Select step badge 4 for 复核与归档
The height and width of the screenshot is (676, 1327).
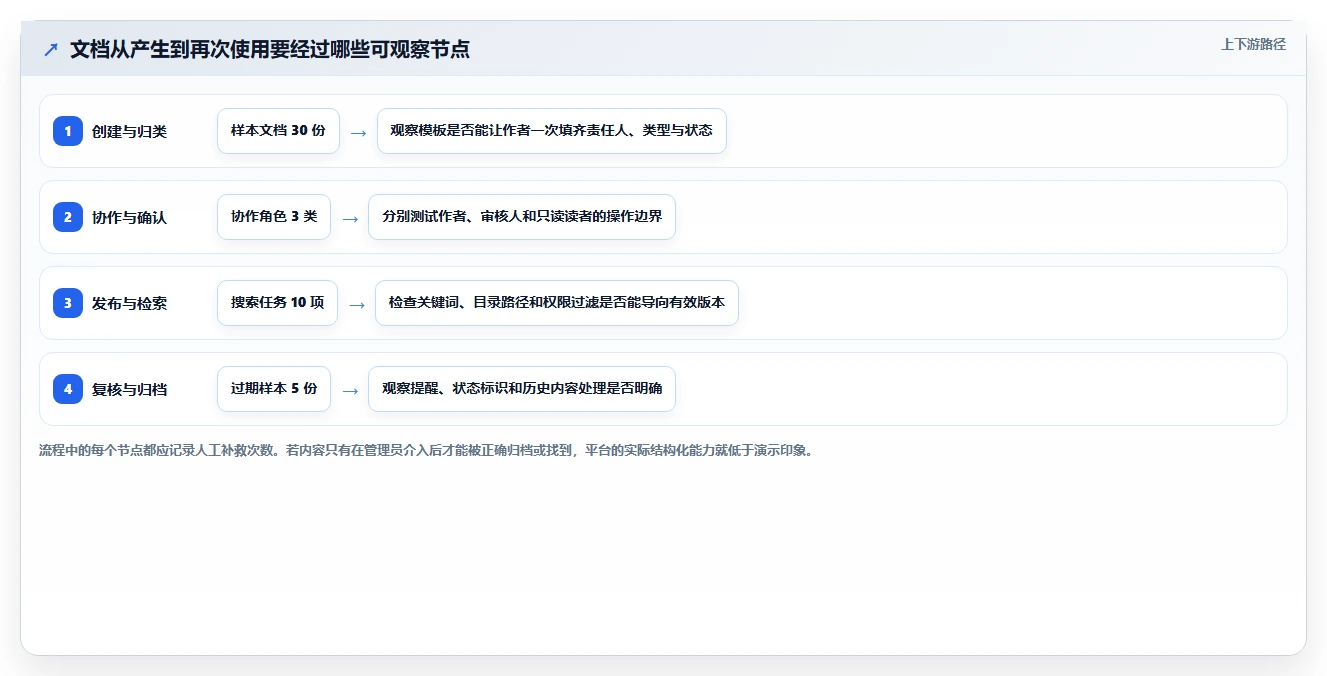68,389
